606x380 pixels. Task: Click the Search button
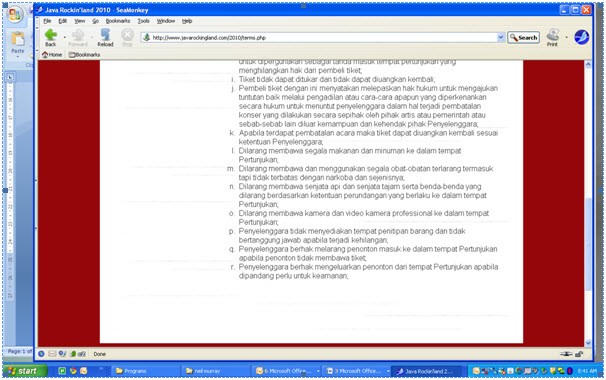523,37
